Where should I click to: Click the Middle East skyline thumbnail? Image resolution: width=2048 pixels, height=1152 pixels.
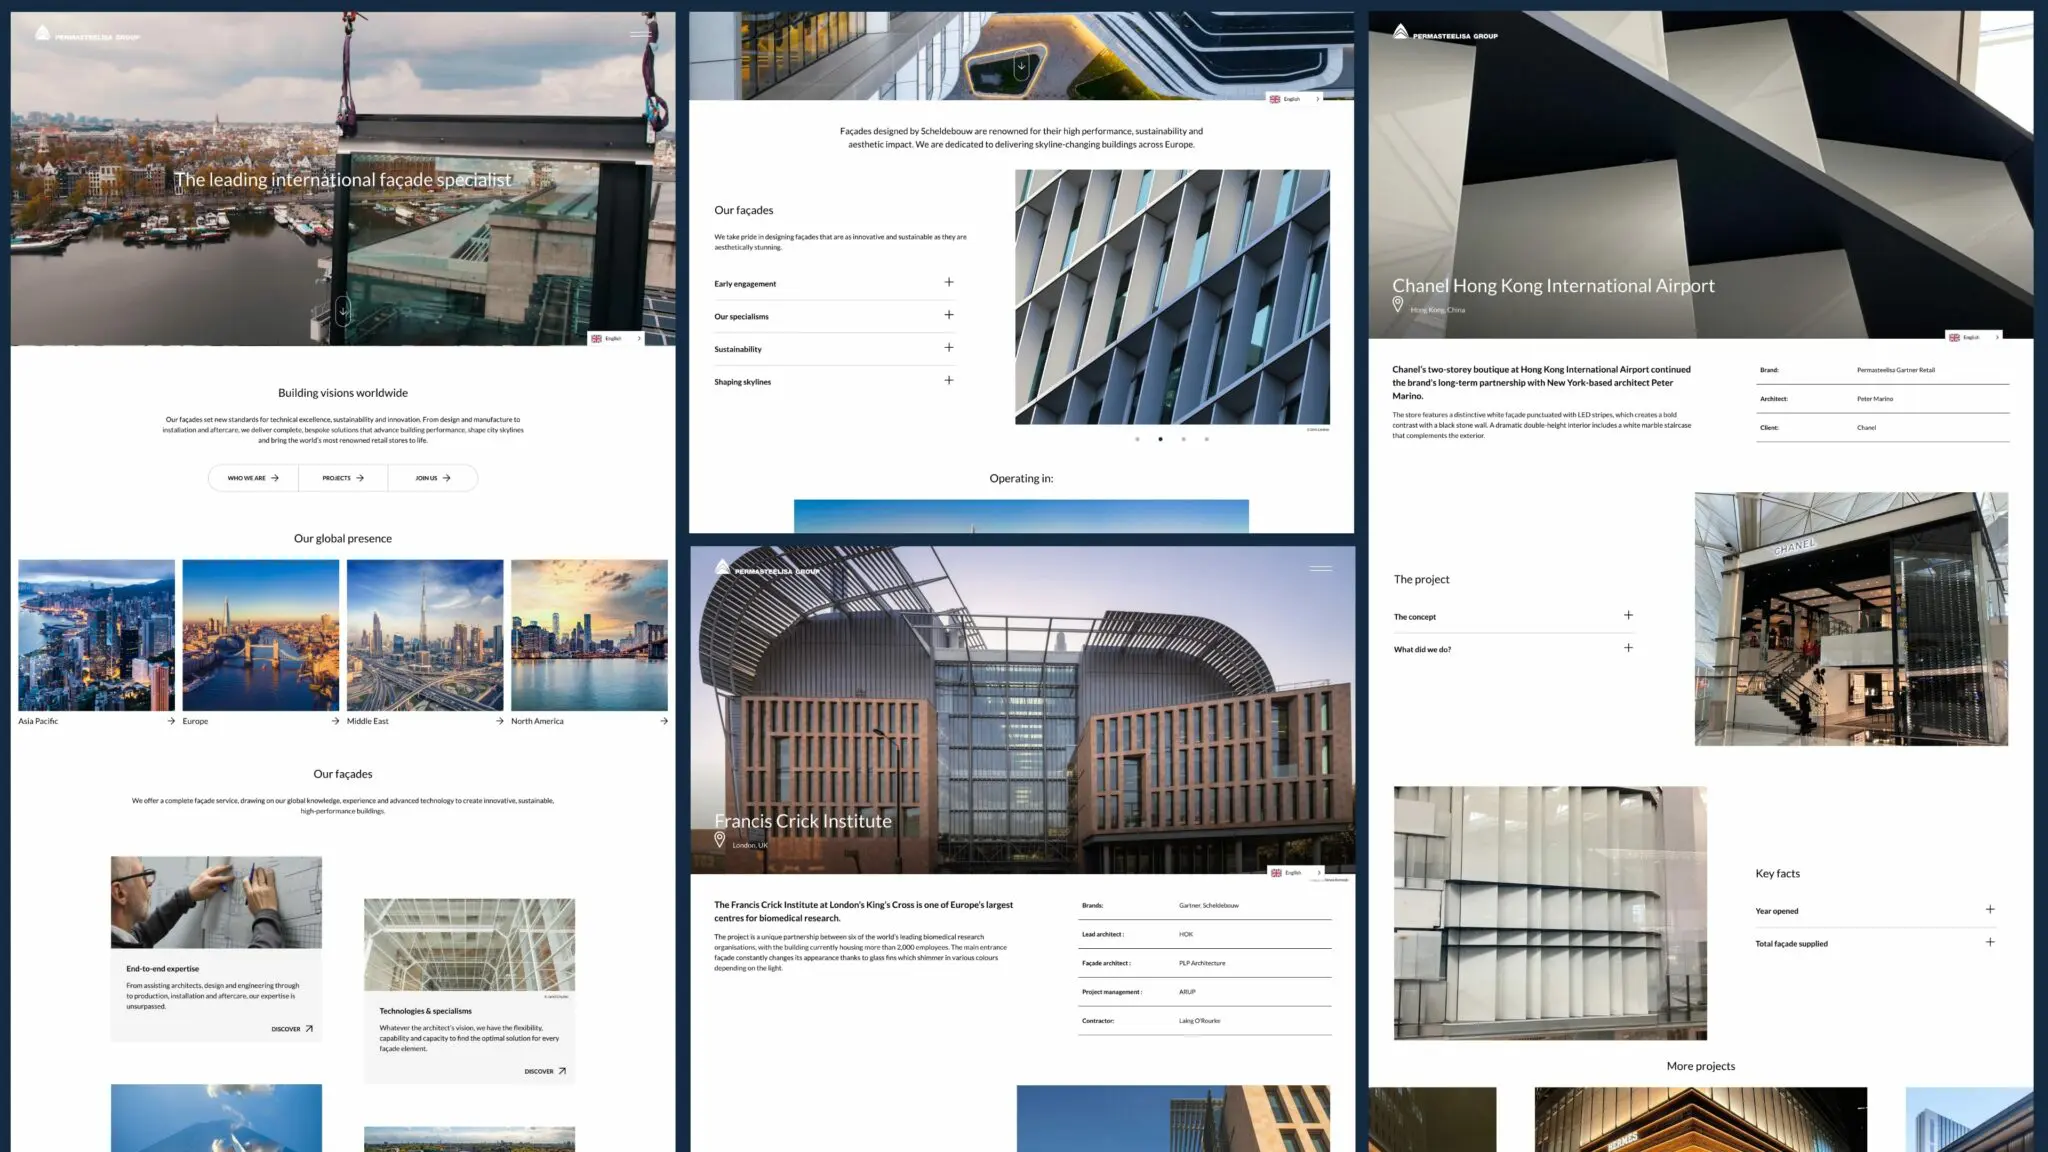pos(426,636)
